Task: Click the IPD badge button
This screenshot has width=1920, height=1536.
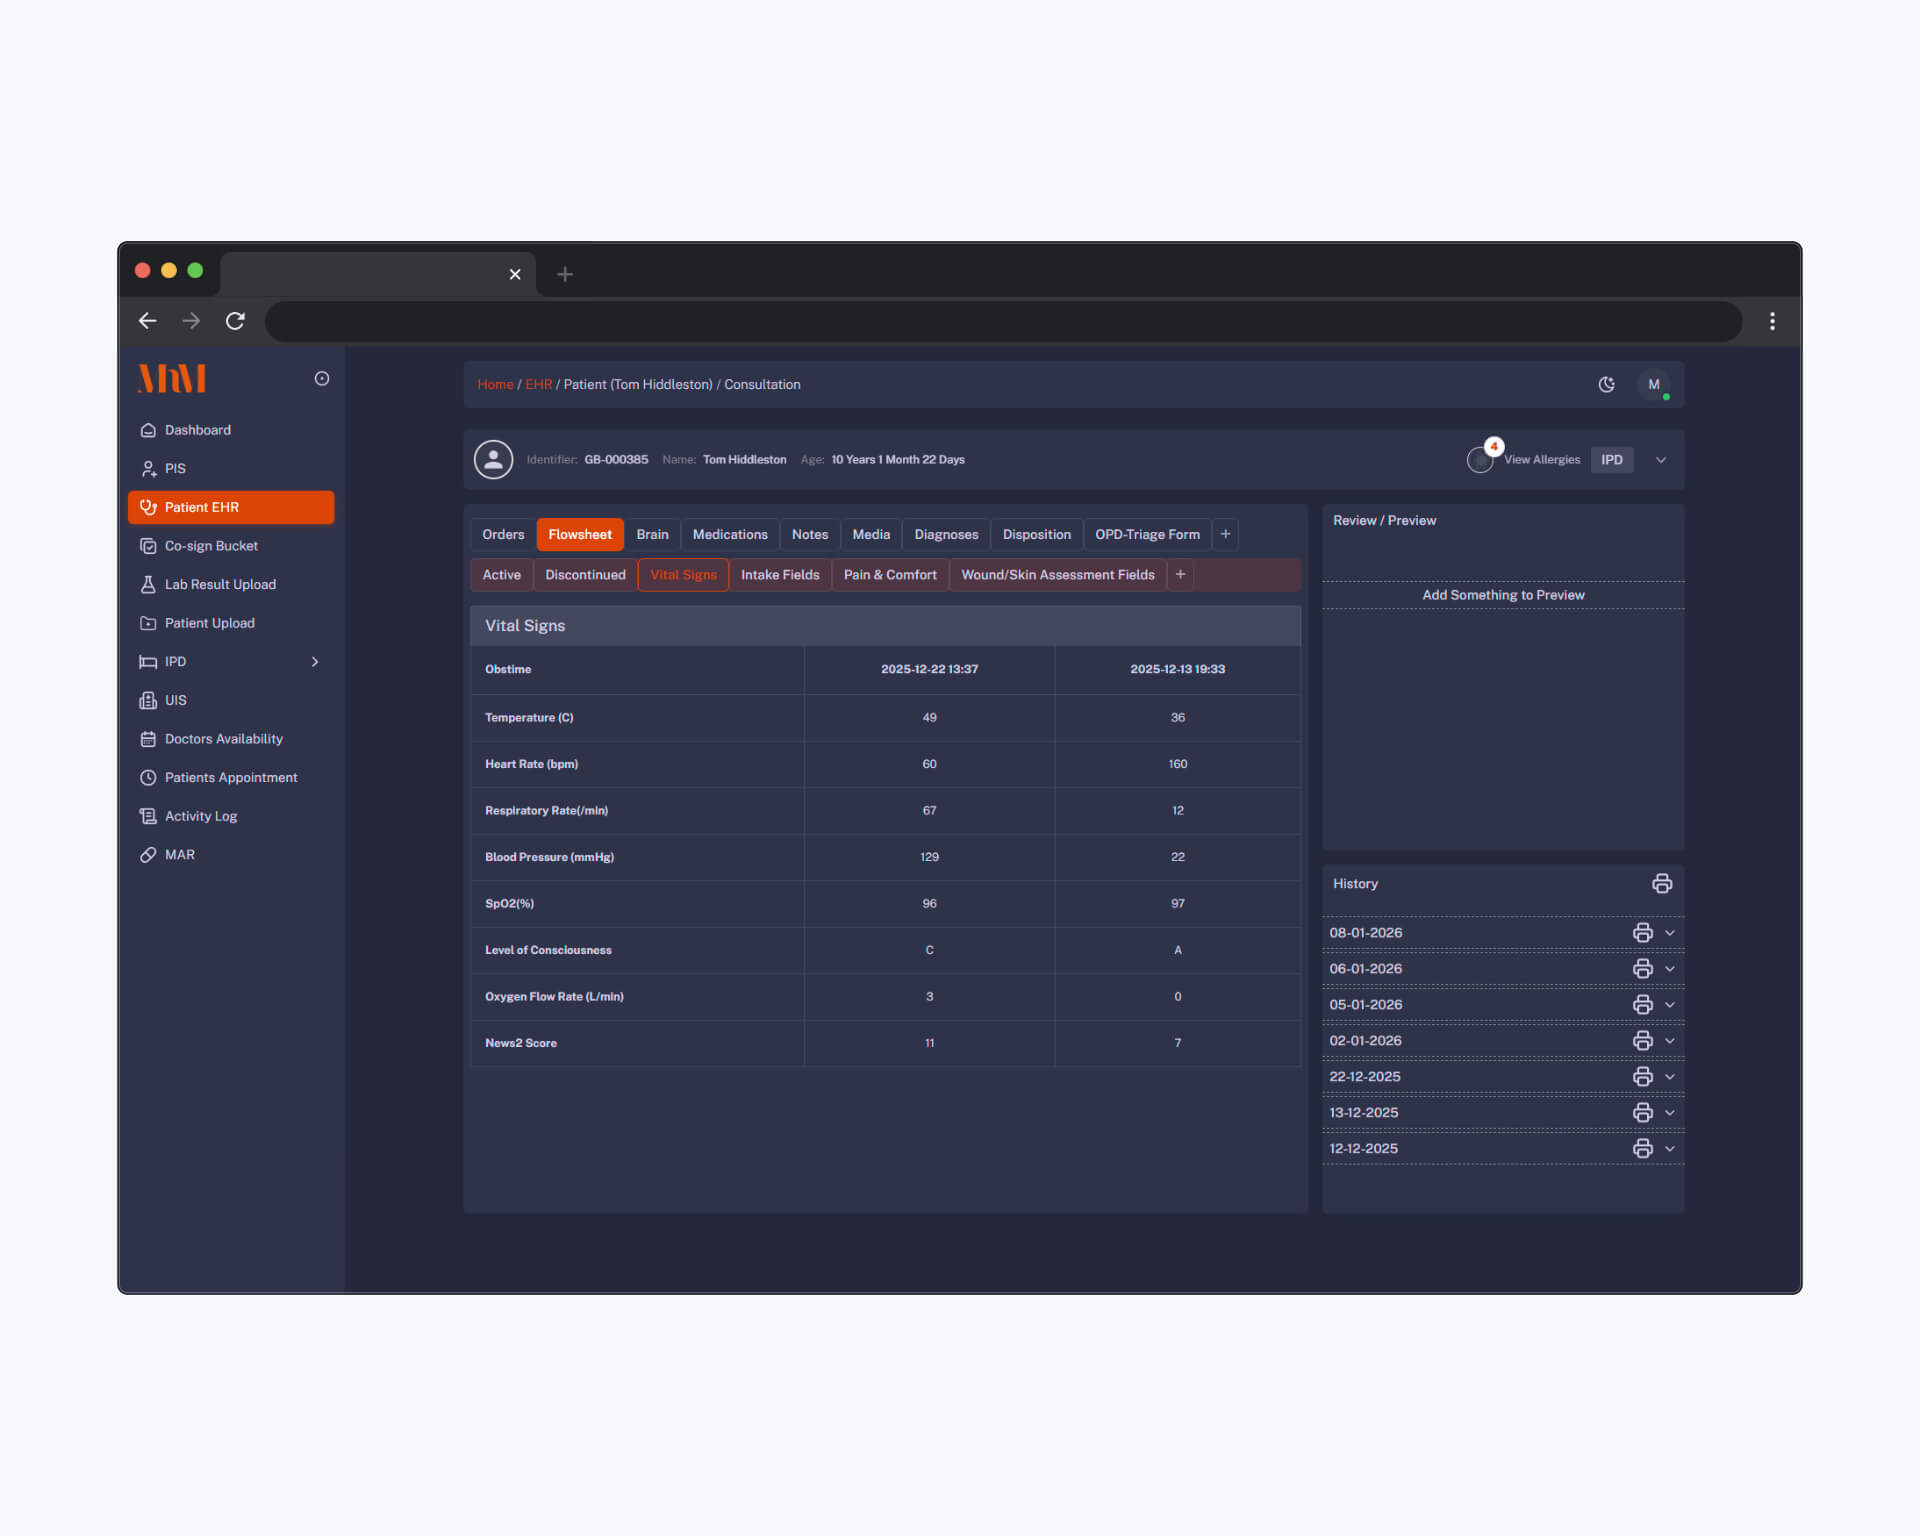Action: (1611, 460)
